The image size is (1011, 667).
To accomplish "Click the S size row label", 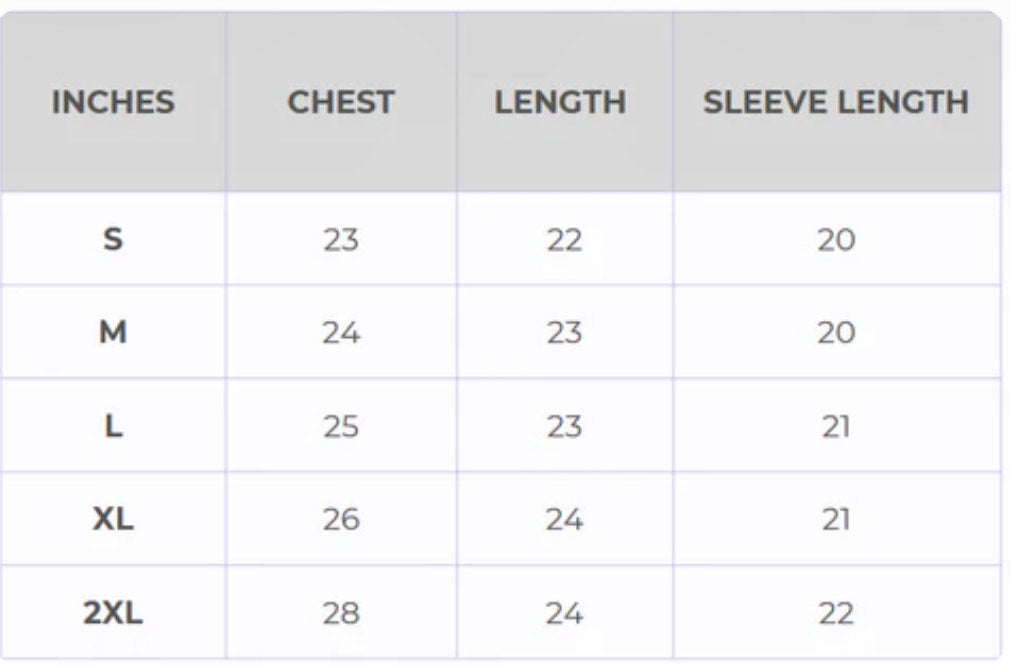I will pyautogui.click(x=113, y=239).
